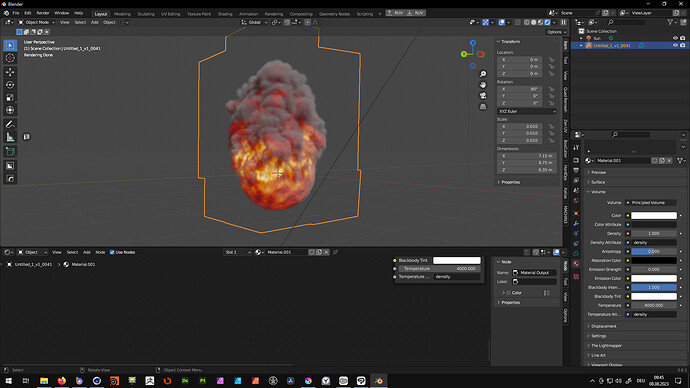Activate the Rotate tool
This screenshot has height=388, width=690.
10,85
